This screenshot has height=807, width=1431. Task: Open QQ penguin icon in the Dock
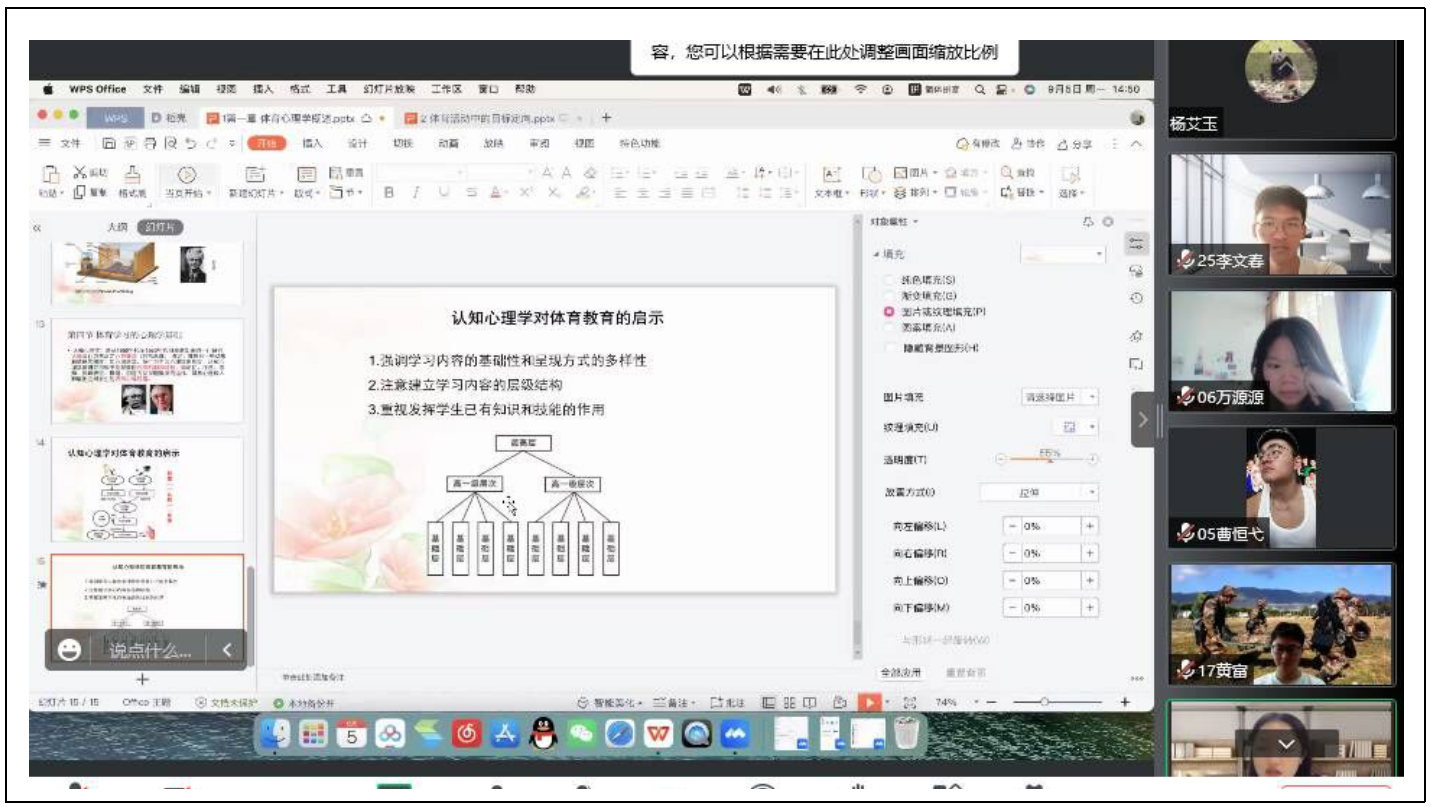[x=543, y=734]
